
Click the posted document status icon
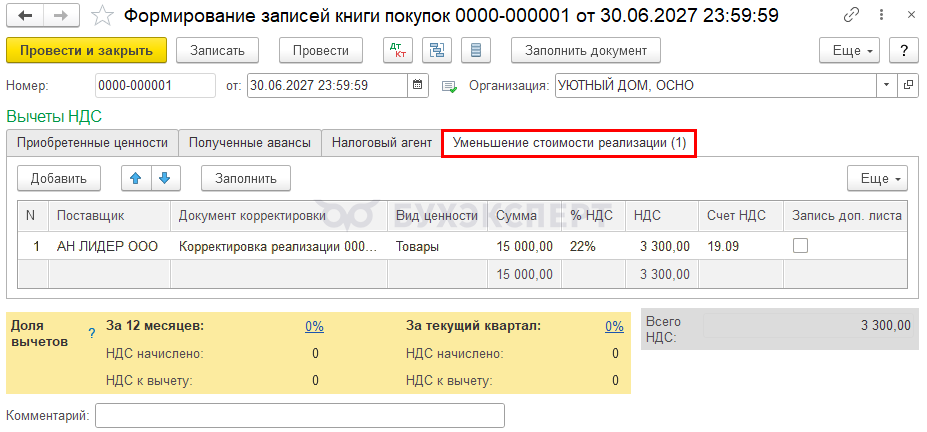click(x=449, y=86)
